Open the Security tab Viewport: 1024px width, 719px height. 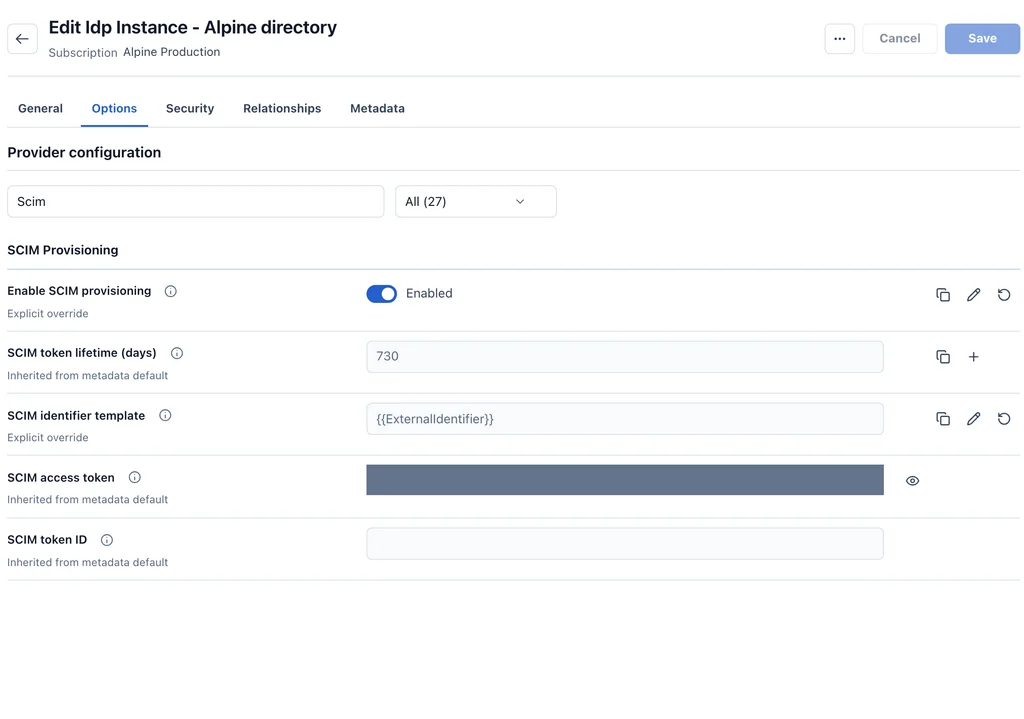coord(190,108)
